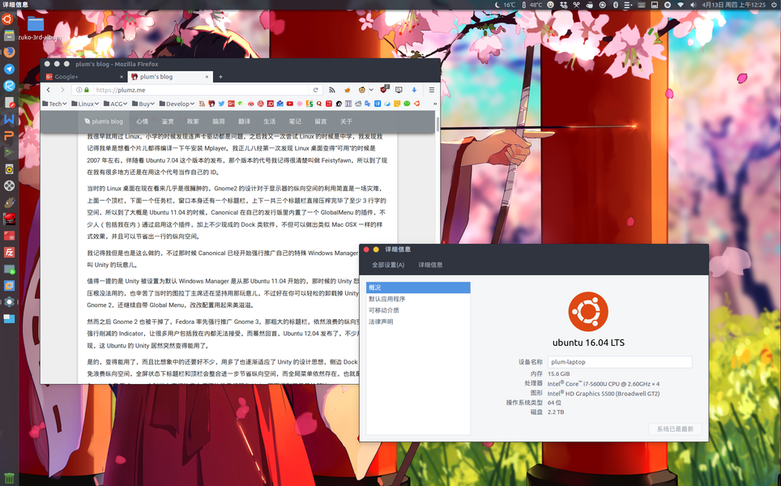Click the Trash icon in launcher

tap(9, 476)
